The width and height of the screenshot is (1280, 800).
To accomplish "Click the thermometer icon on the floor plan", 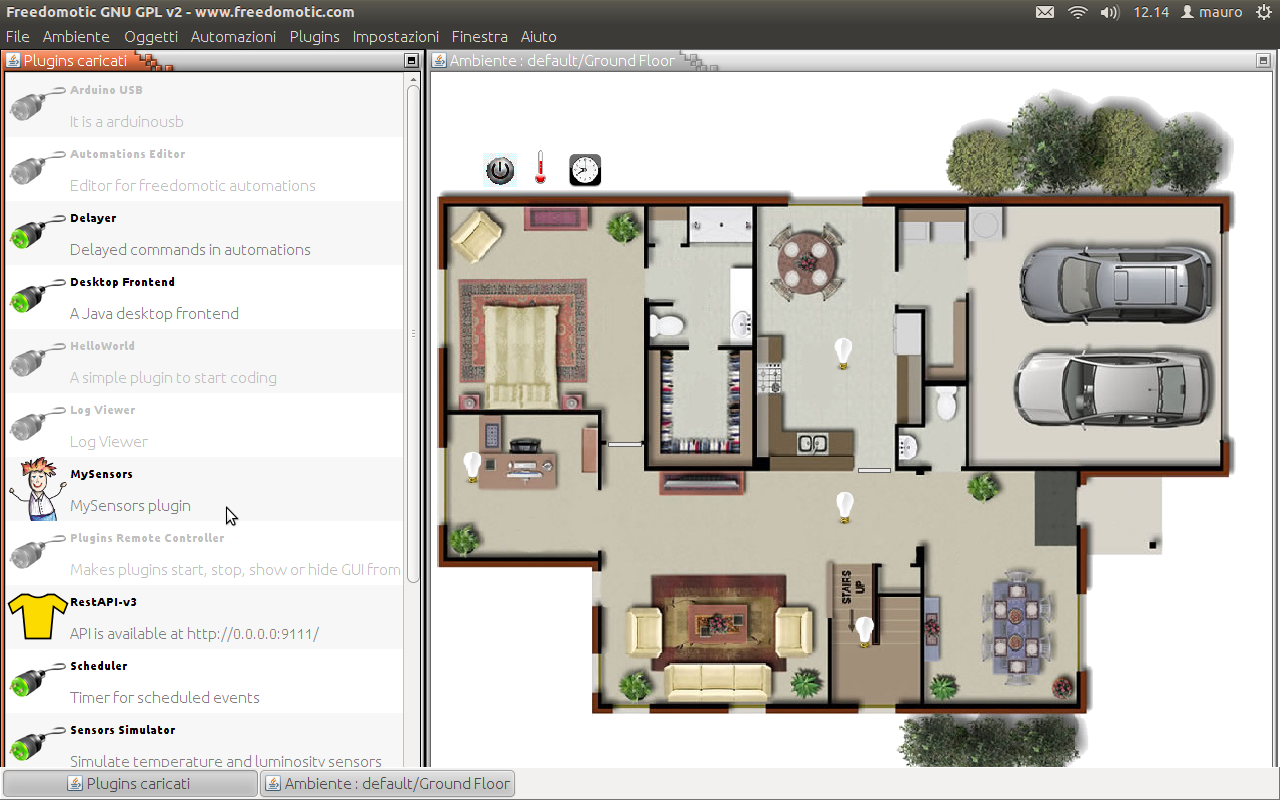I will pos(541,168).
